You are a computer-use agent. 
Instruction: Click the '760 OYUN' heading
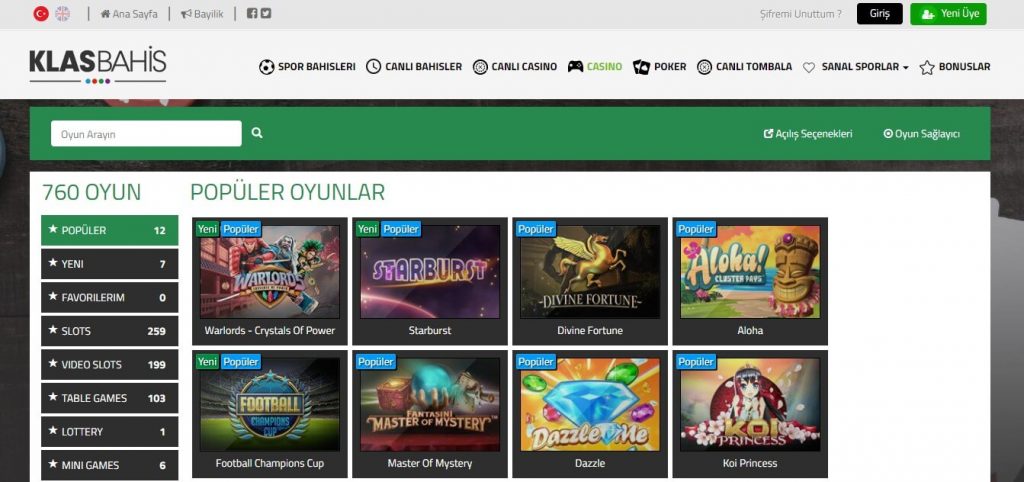click(x=91, y=193)
